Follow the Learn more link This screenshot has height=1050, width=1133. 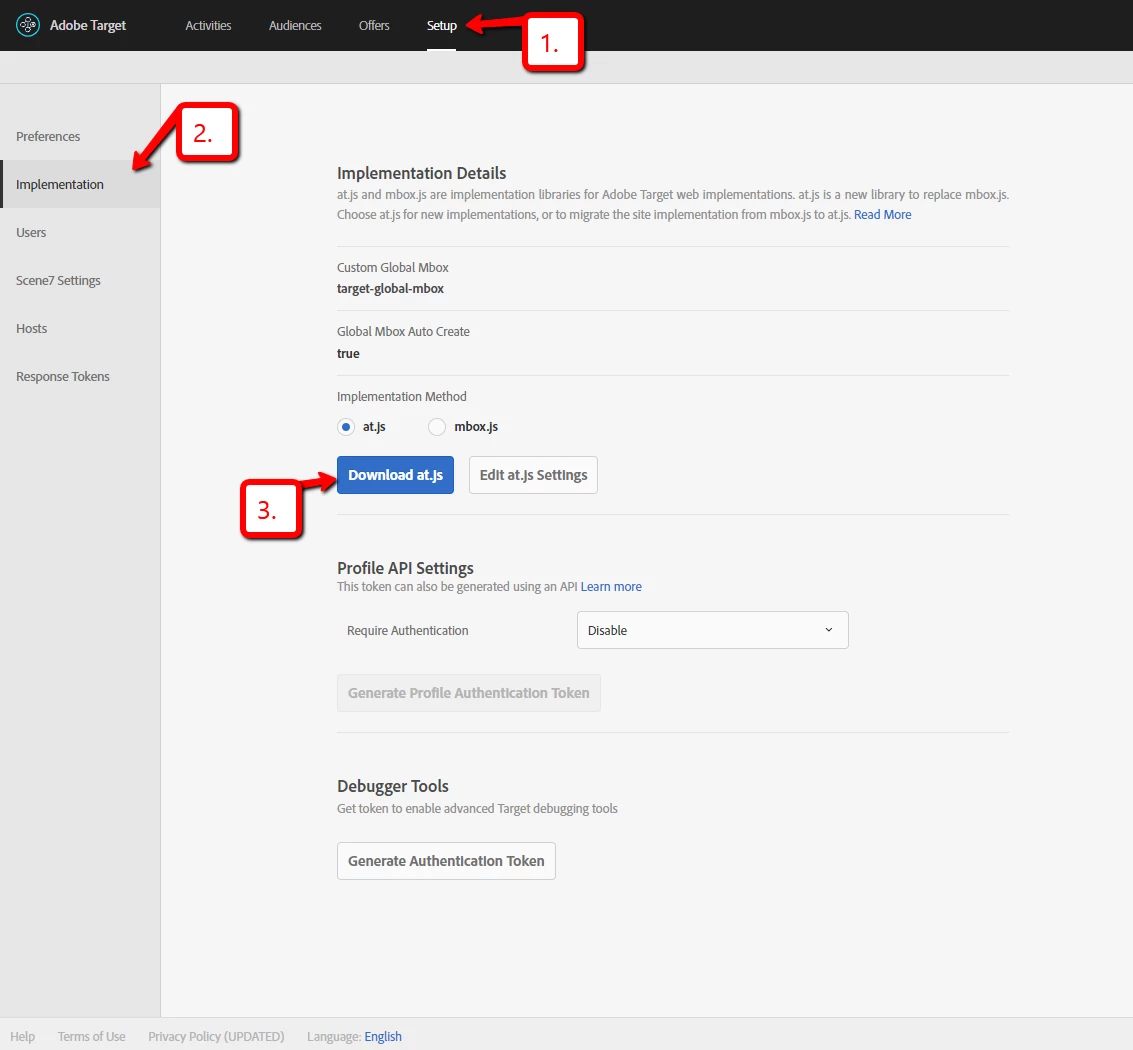click(611, 587)
